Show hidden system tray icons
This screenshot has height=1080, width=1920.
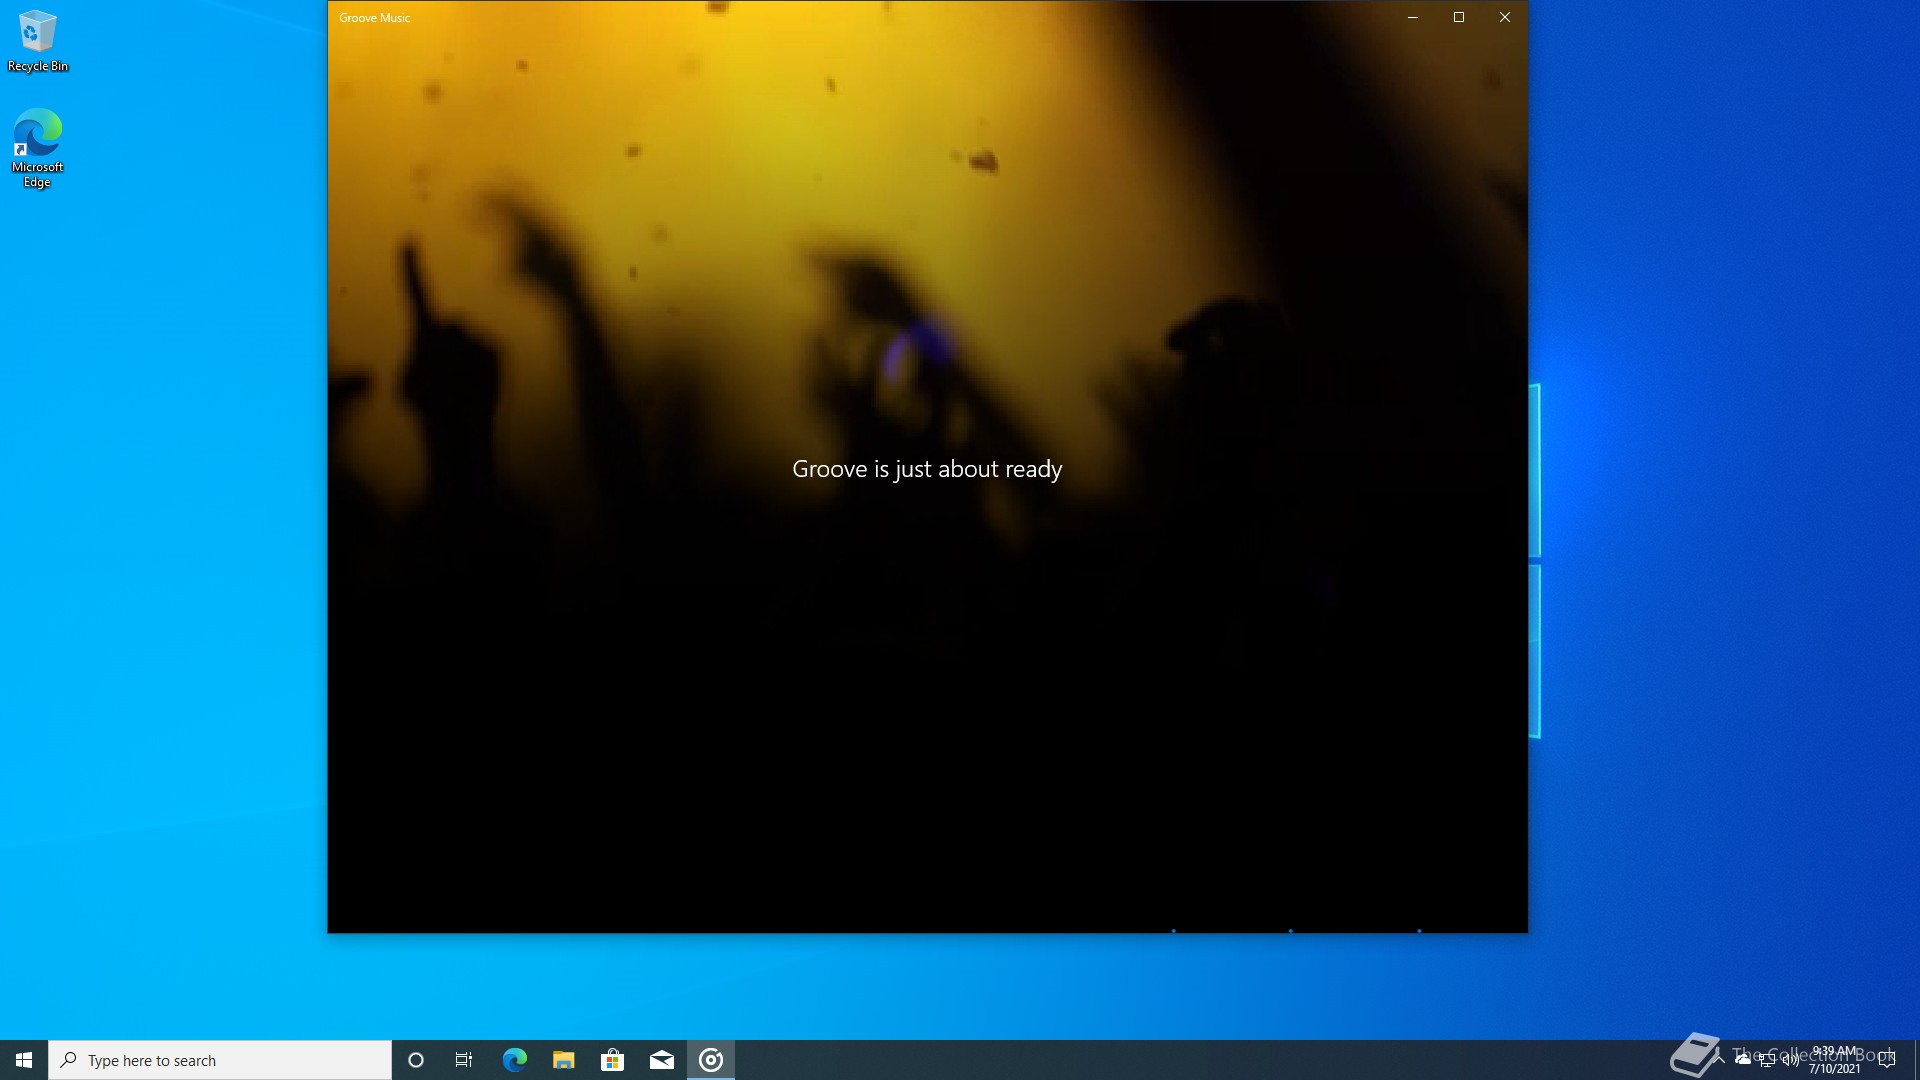1719,1059
